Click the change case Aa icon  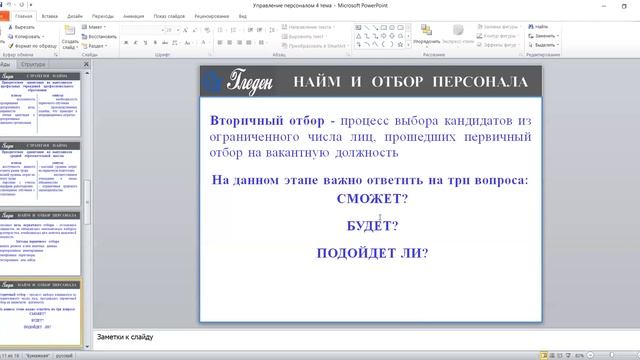tap(187, 42)
